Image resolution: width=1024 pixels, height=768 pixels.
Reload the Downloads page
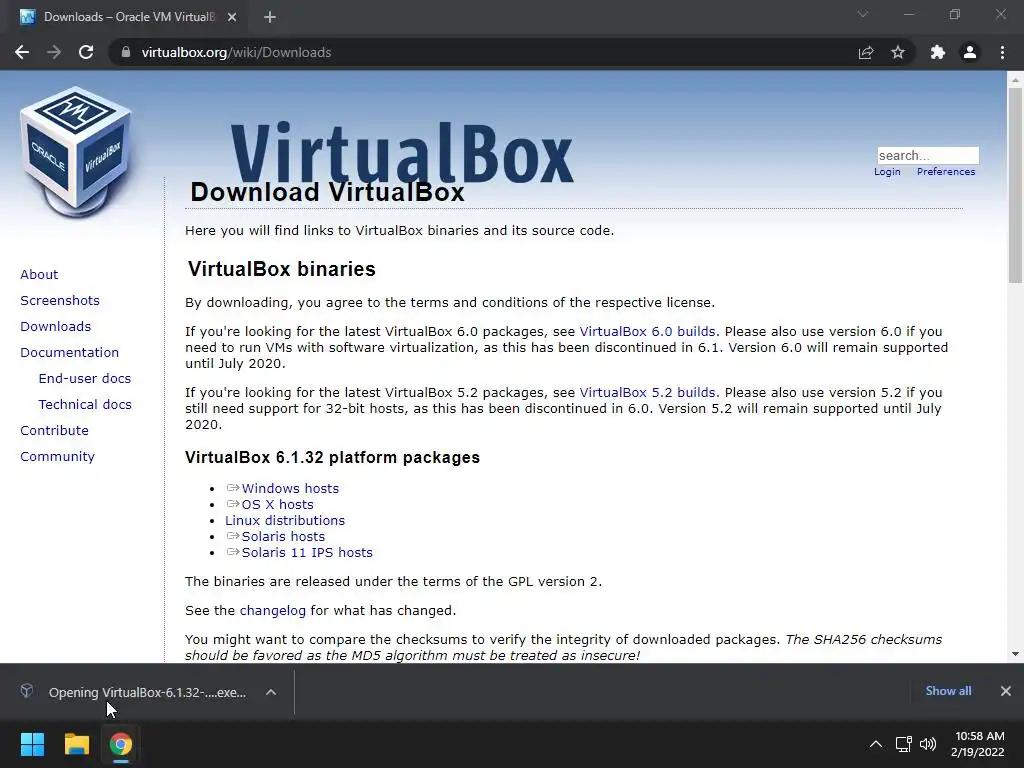(86, 52)
